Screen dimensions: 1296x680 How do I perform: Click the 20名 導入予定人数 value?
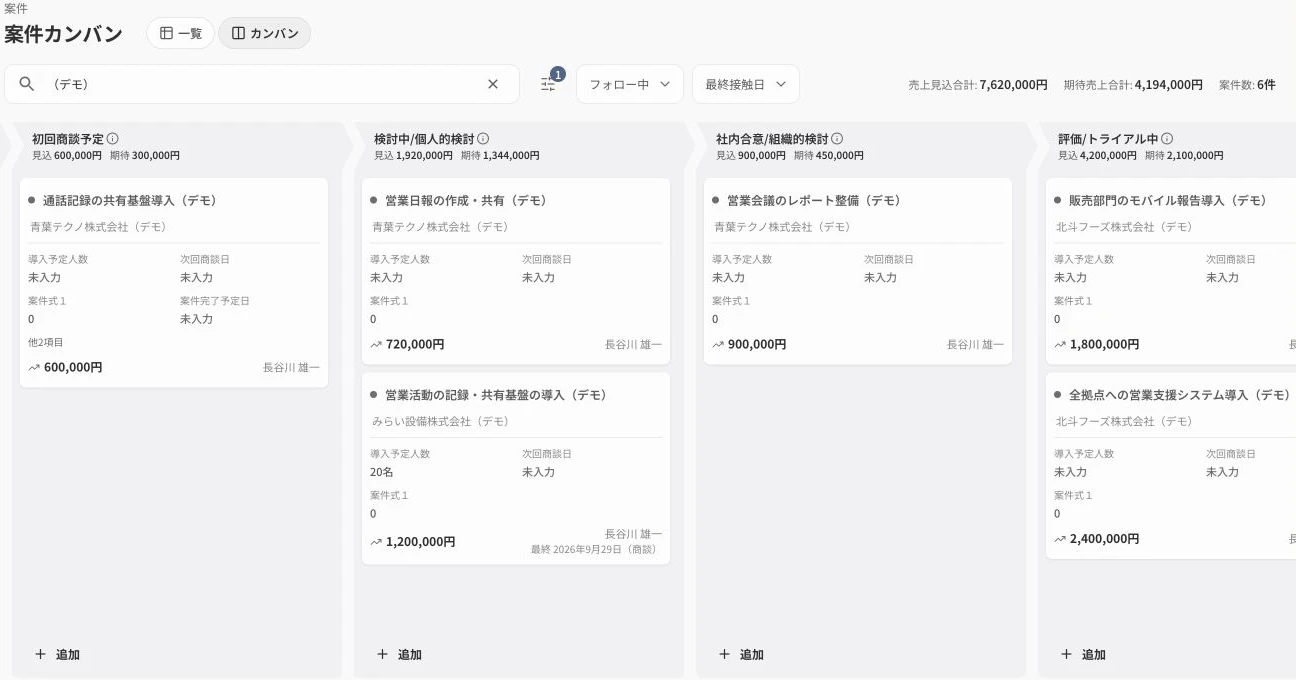pyautogui.click(x=382, y=472)
